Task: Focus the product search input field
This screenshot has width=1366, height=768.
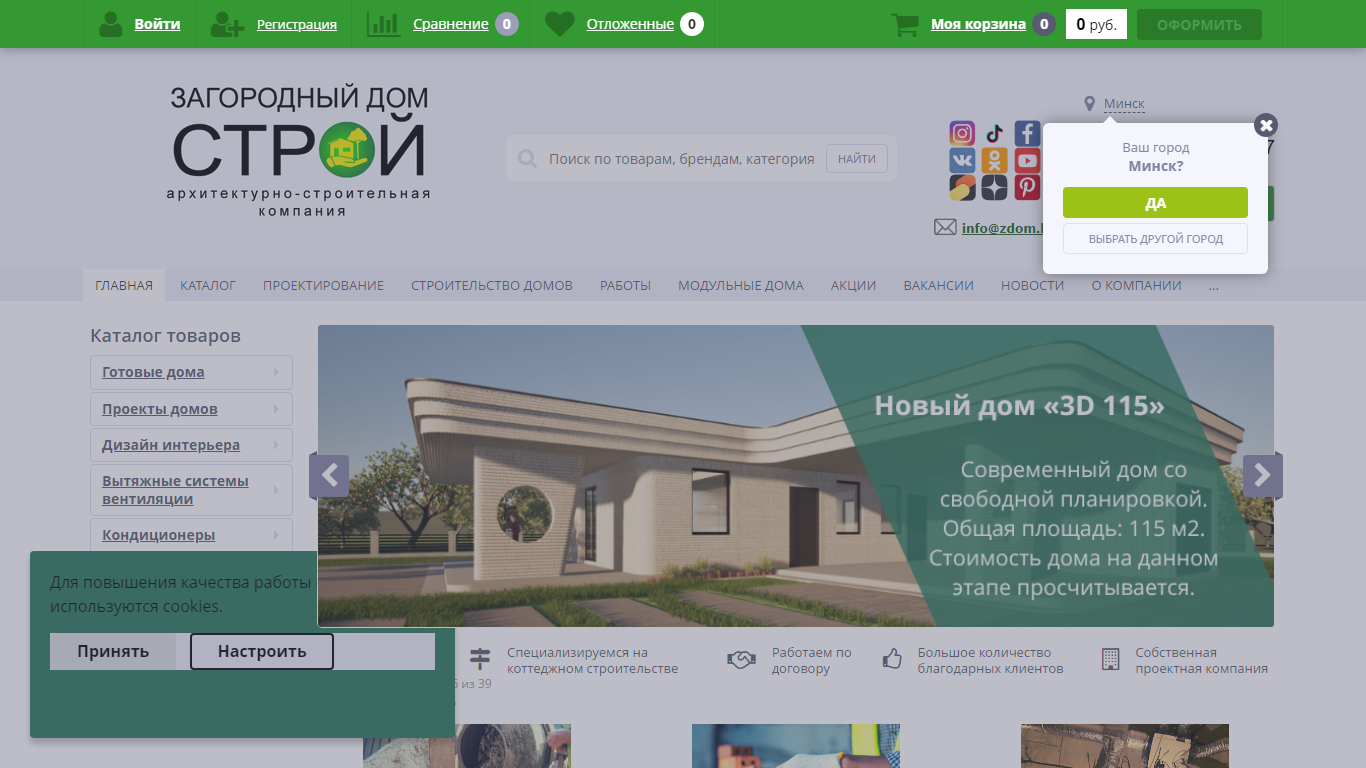Action: (x=681, y=159)
